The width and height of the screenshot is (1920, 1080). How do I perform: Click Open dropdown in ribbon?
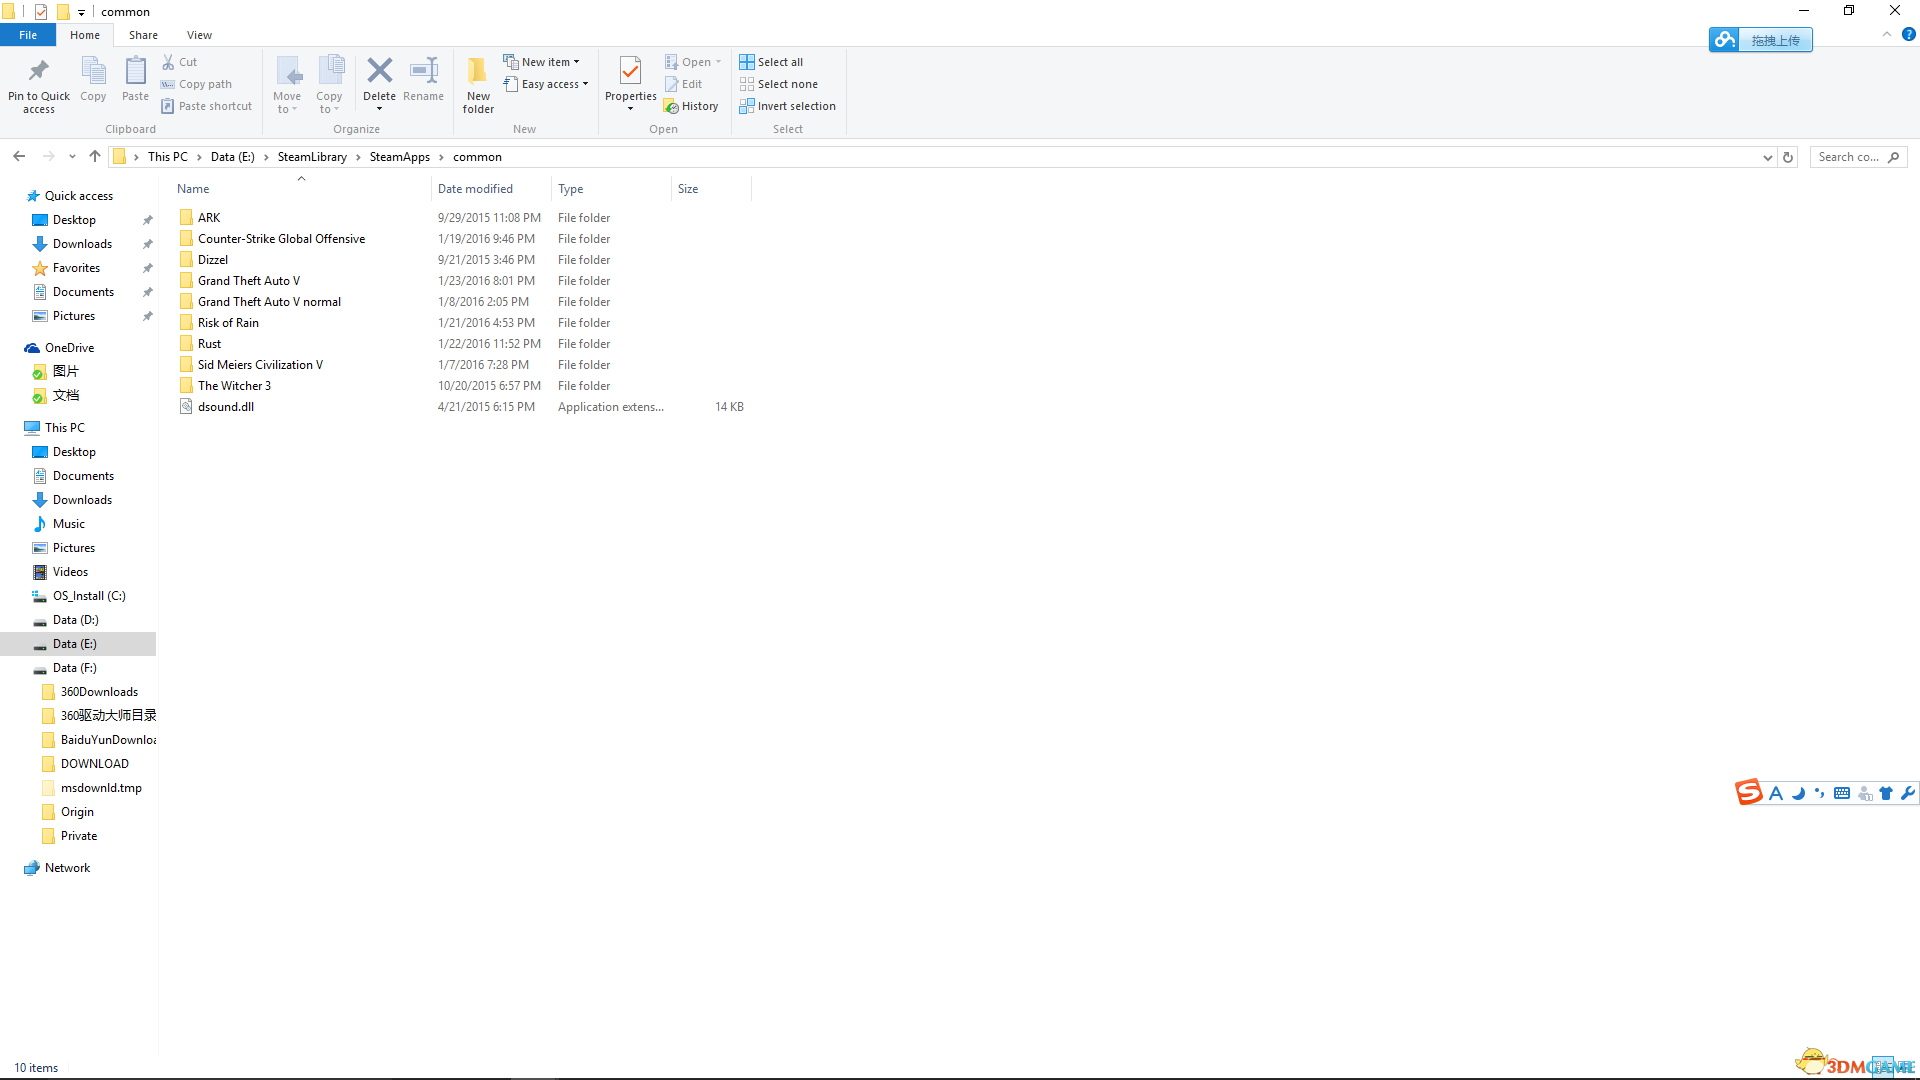click(693, 62)
